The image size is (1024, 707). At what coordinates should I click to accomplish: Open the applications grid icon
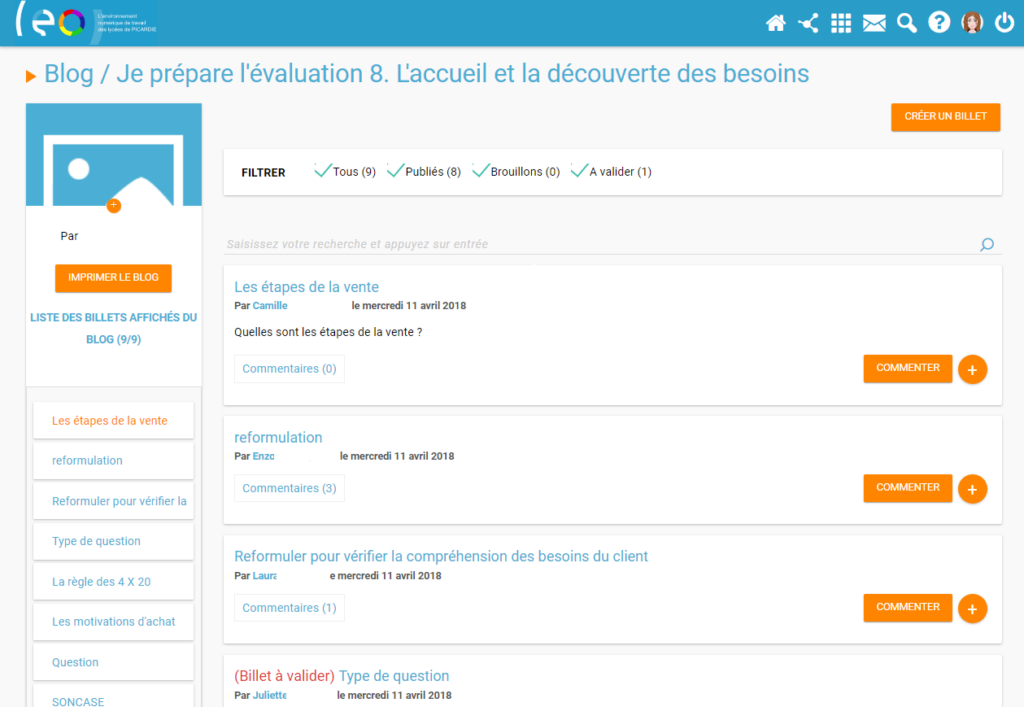pos(841,23)
